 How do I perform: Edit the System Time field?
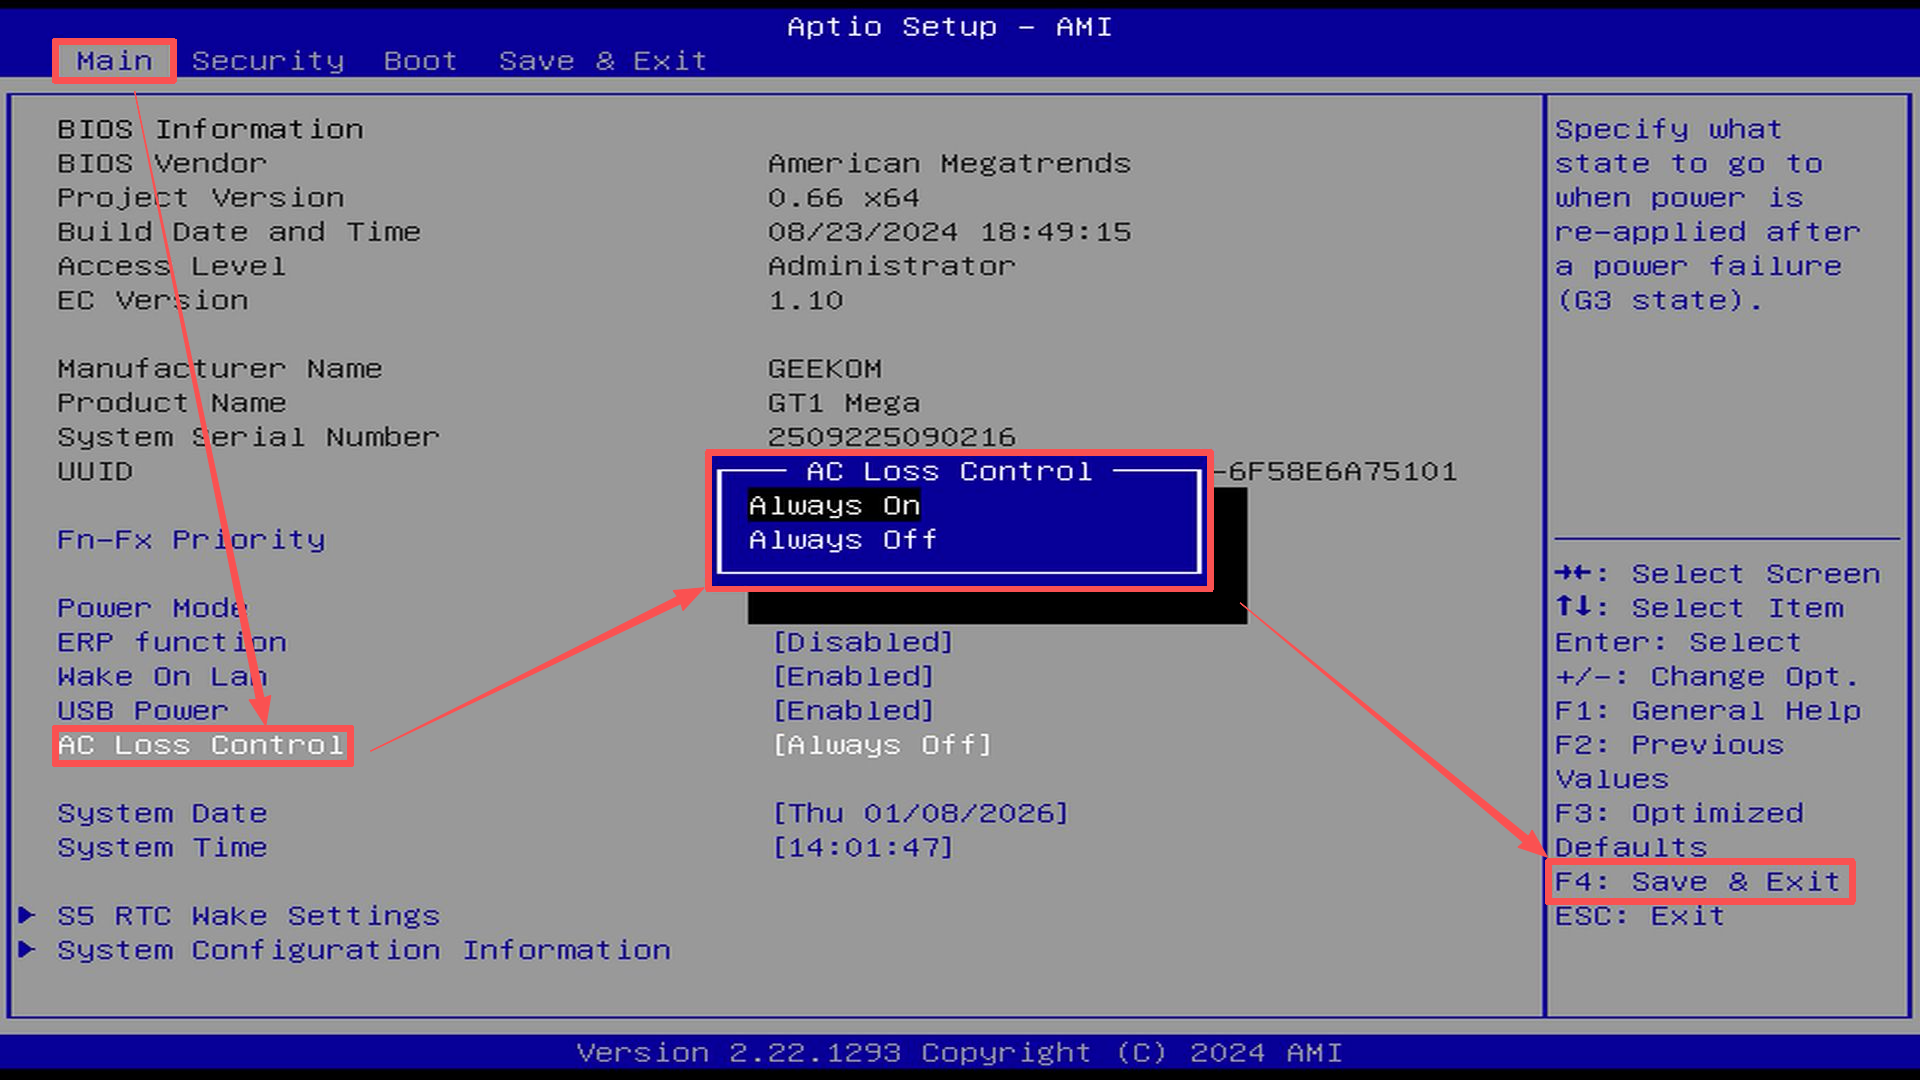(862, 848)
